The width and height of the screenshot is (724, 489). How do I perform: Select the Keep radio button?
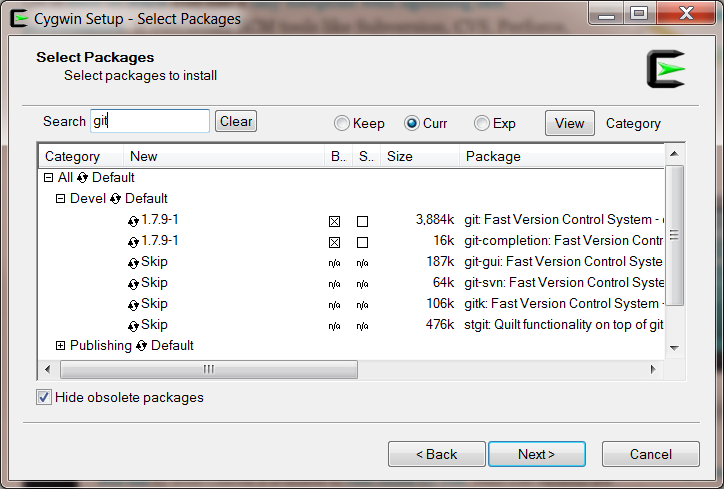[341, 123]
